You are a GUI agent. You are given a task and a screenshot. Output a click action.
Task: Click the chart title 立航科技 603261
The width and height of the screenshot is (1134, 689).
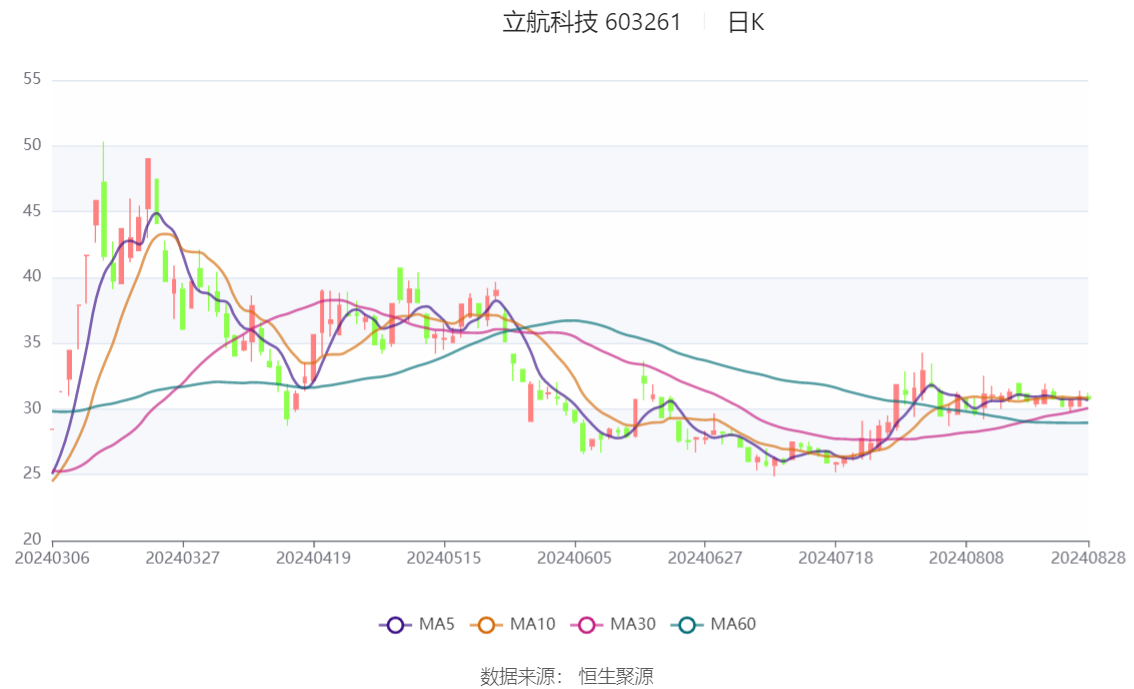[x=592, y=22]
